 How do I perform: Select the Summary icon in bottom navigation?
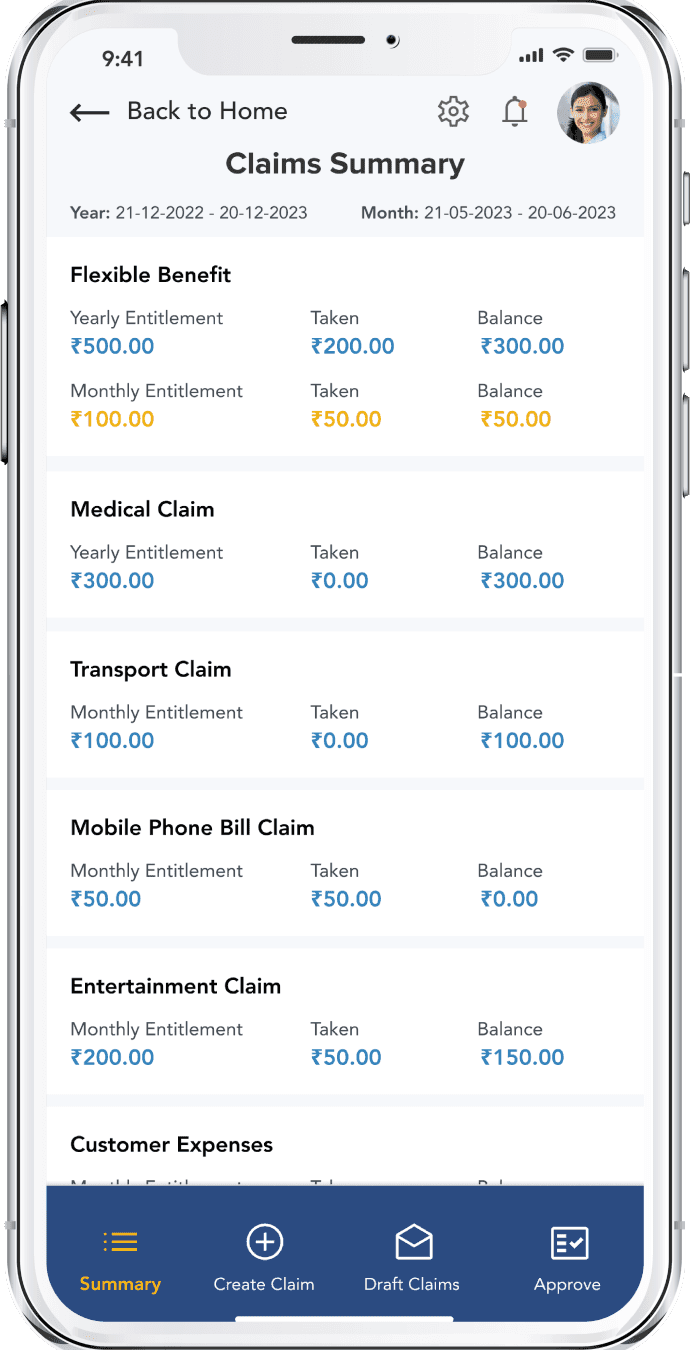(x=120, y=1242)
